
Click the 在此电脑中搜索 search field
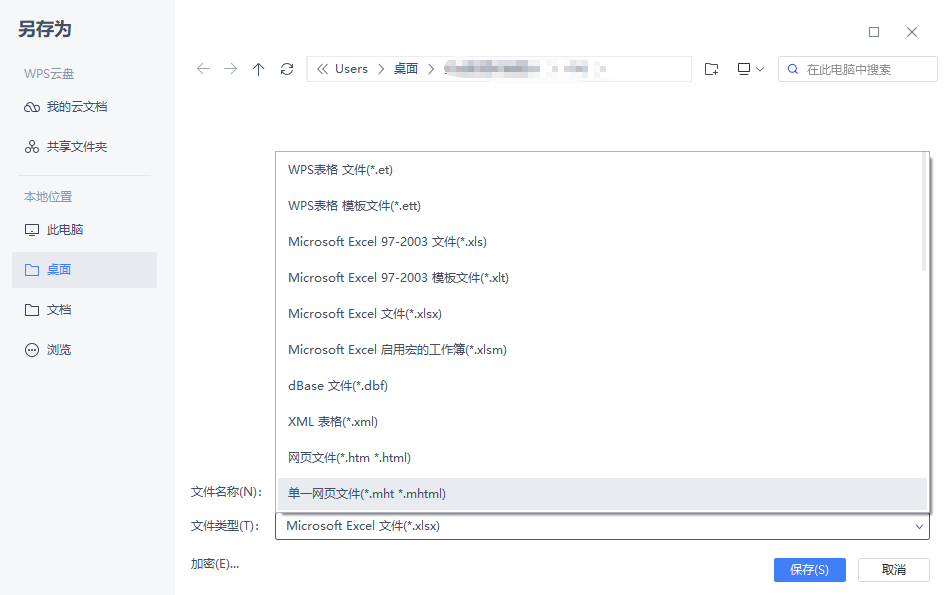coord(858,69)
